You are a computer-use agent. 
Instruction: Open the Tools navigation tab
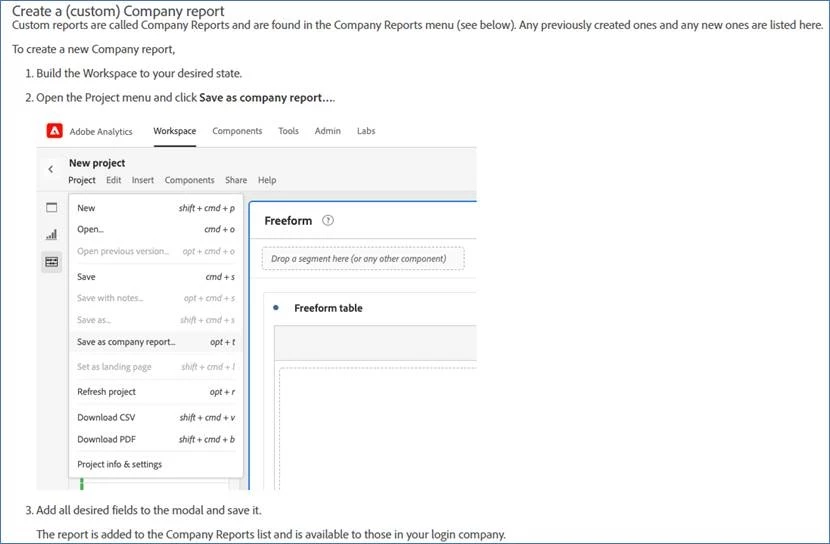click(x=288, y=131)
